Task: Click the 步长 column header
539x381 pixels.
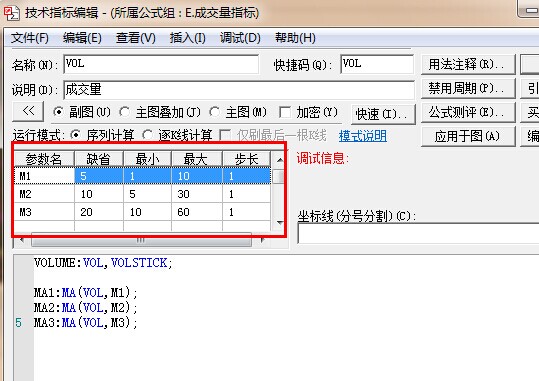Action: click(x=246, y=159)
